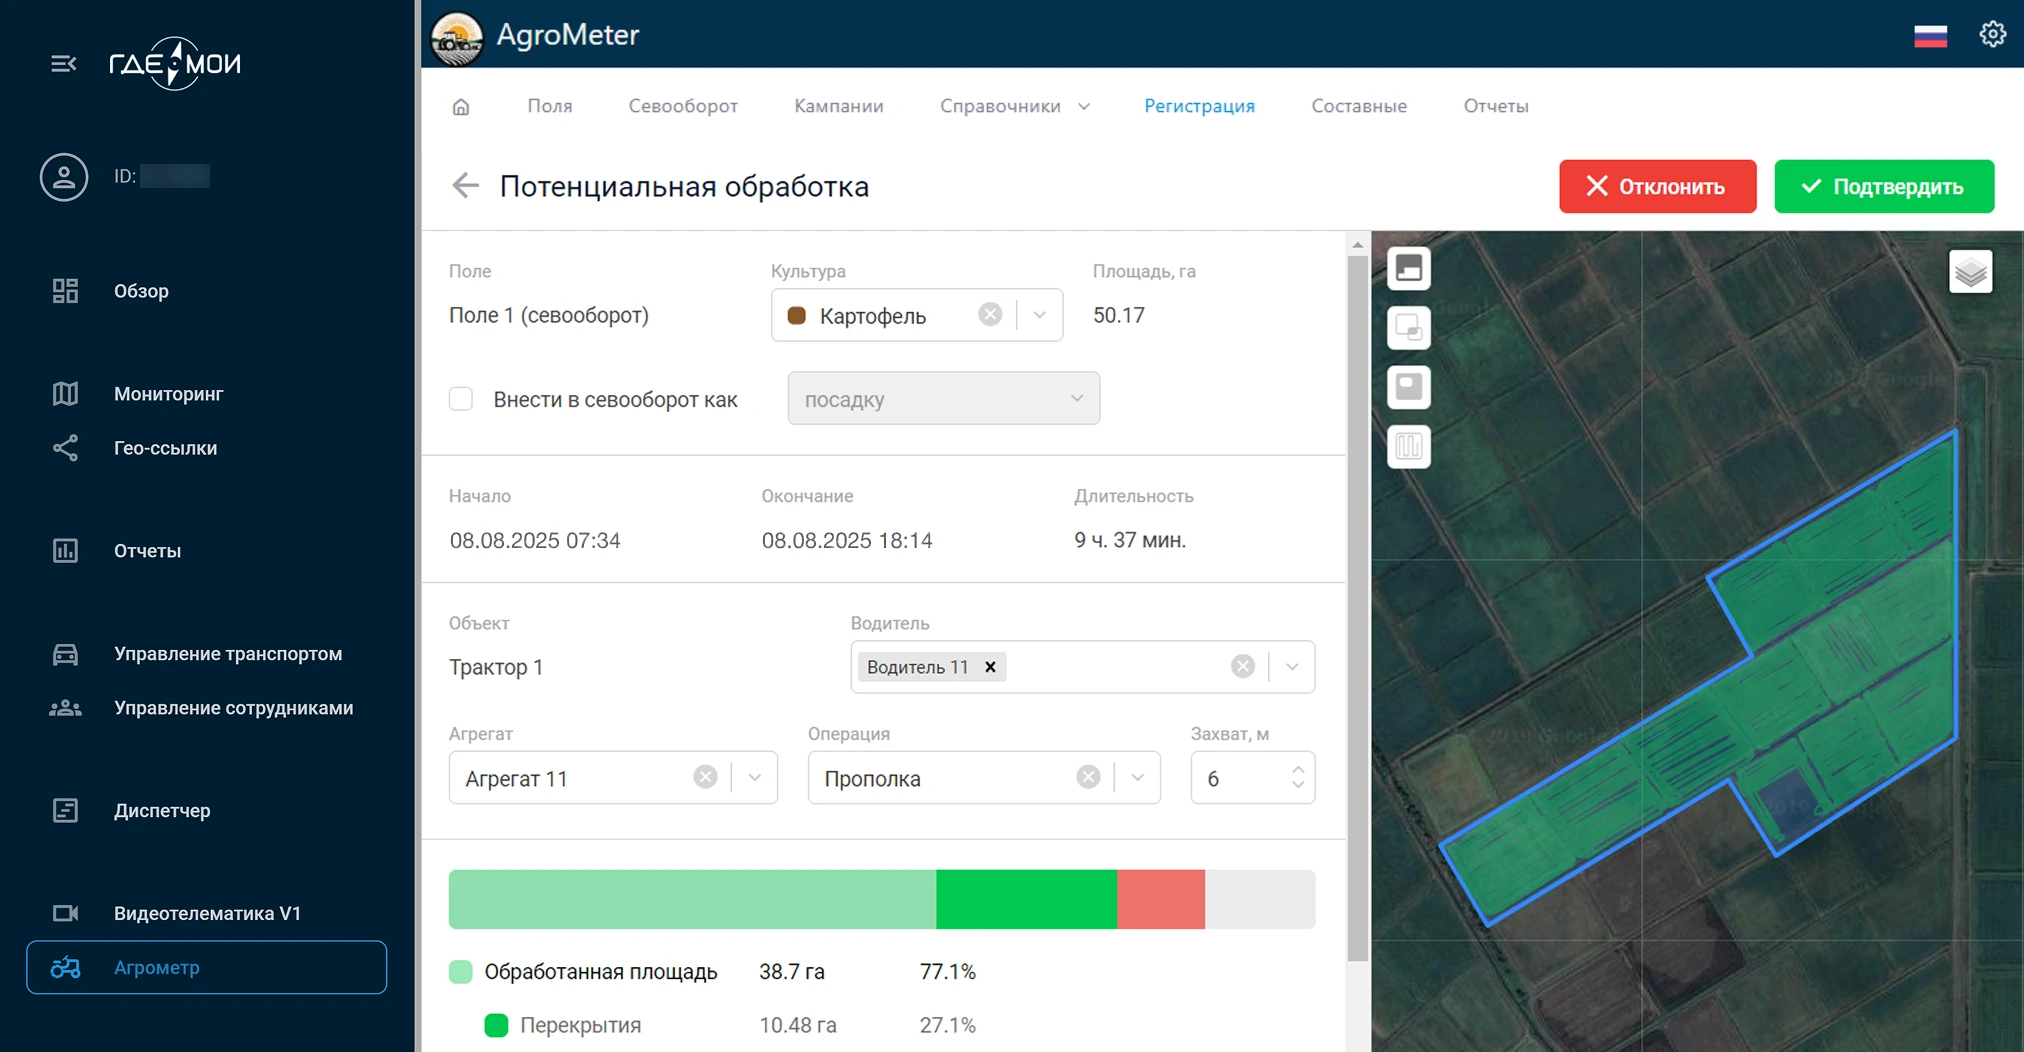Open the Диспетчер panel
This screenshot has width=2024, height=1052.
tap(163, 810)
